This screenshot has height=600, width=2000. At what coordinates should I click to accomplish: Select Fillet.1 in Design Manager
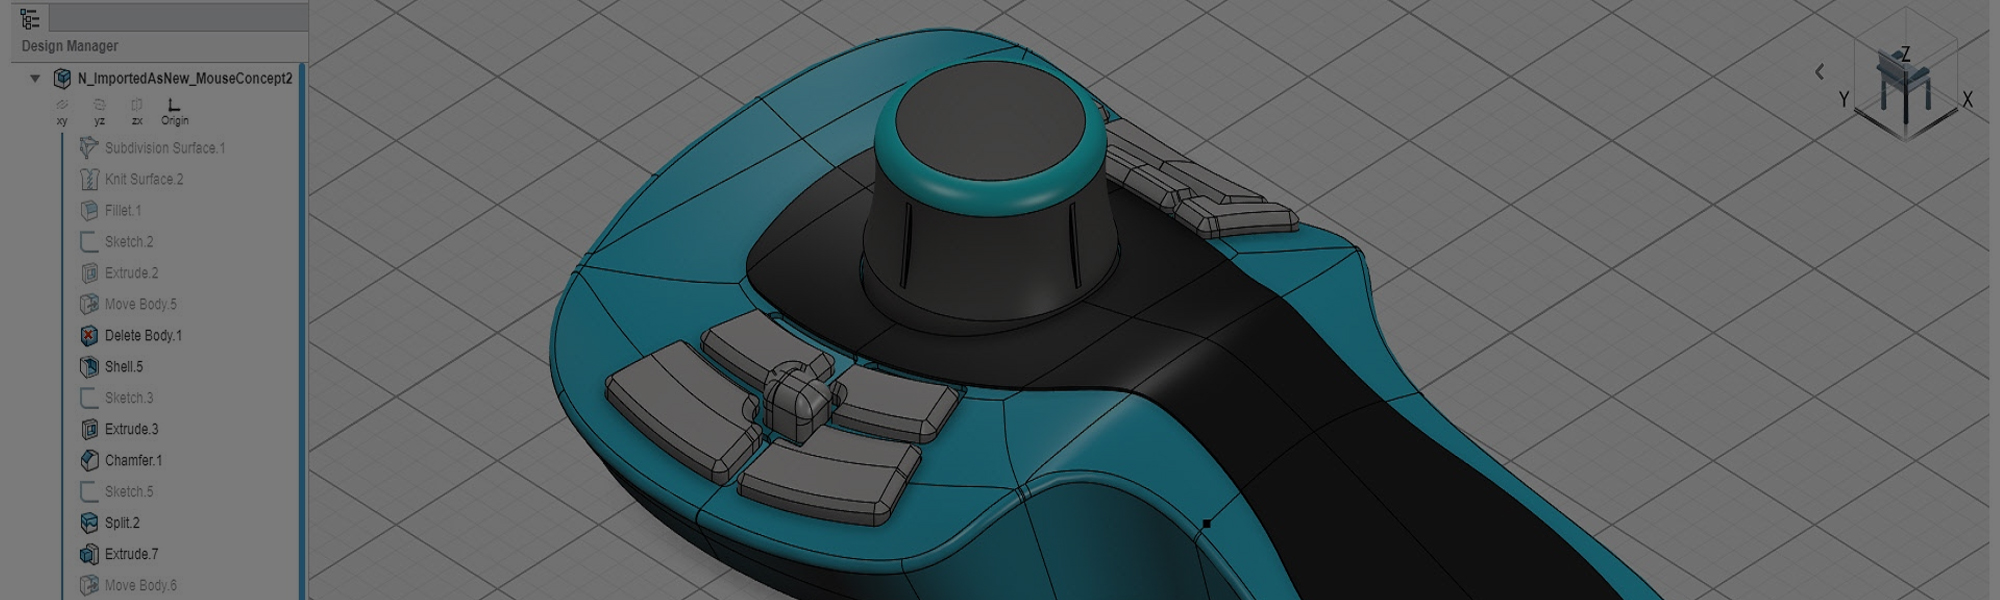click(123, 210)
